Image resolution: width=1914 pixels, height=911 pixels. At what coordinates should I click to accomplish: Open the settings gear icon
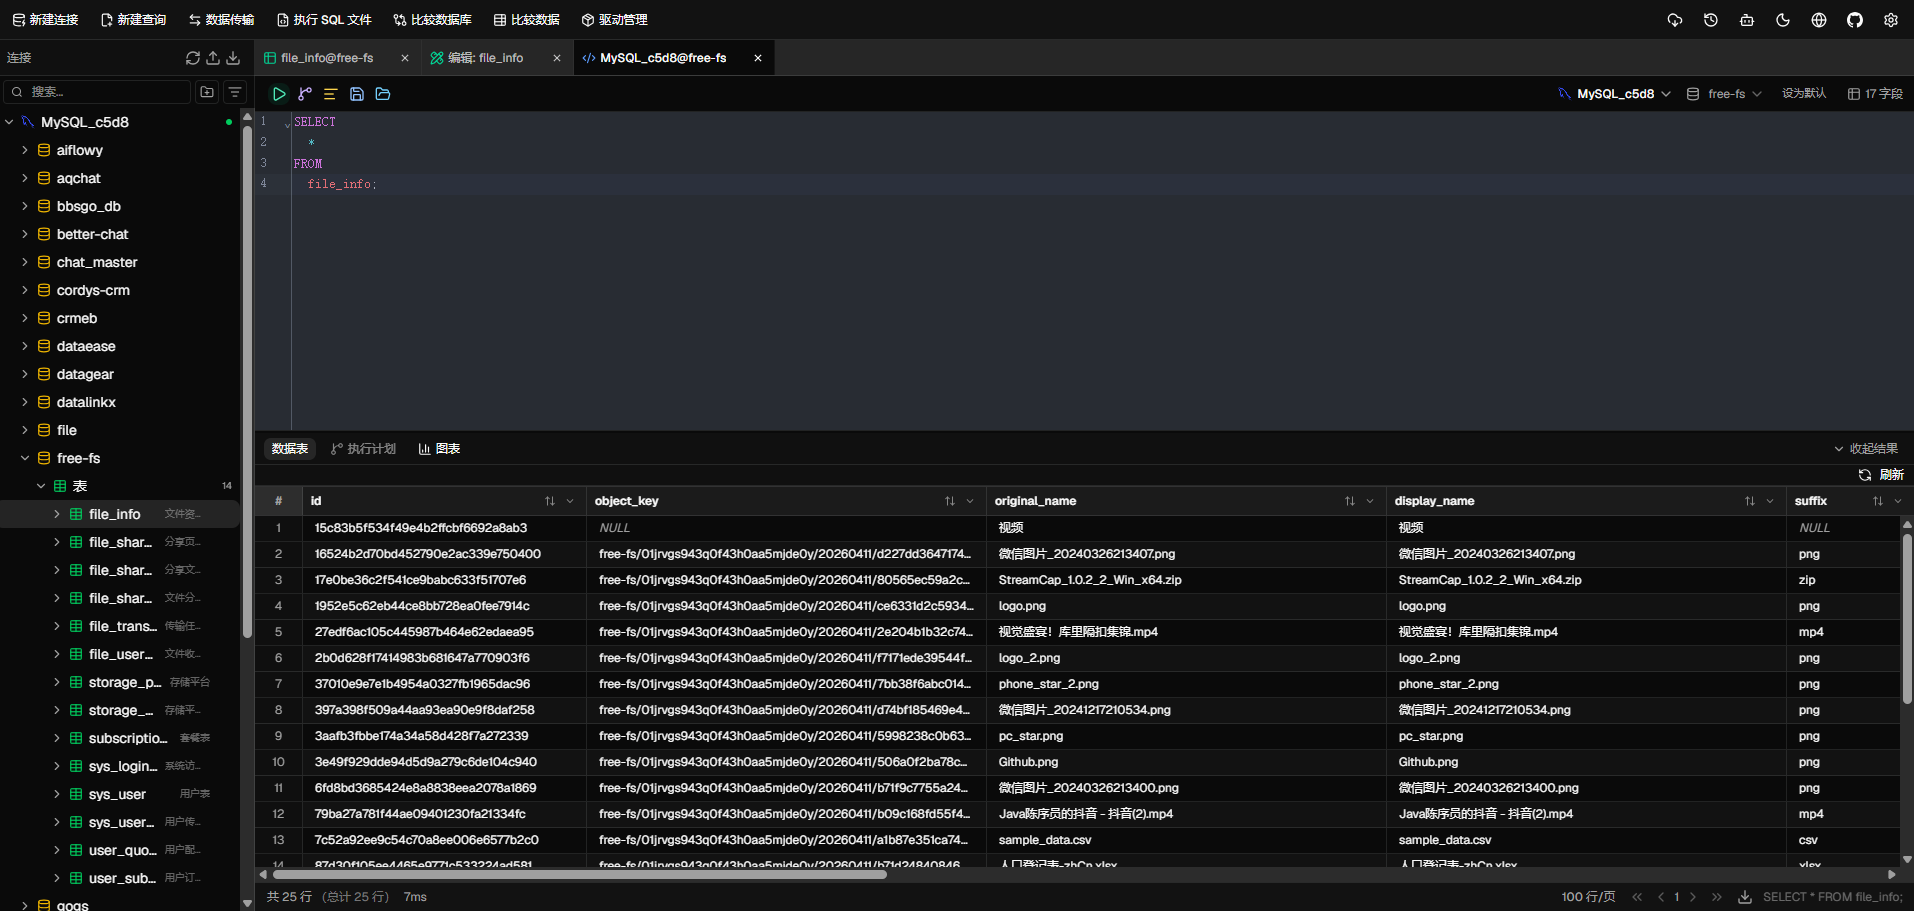(1891, 20)
